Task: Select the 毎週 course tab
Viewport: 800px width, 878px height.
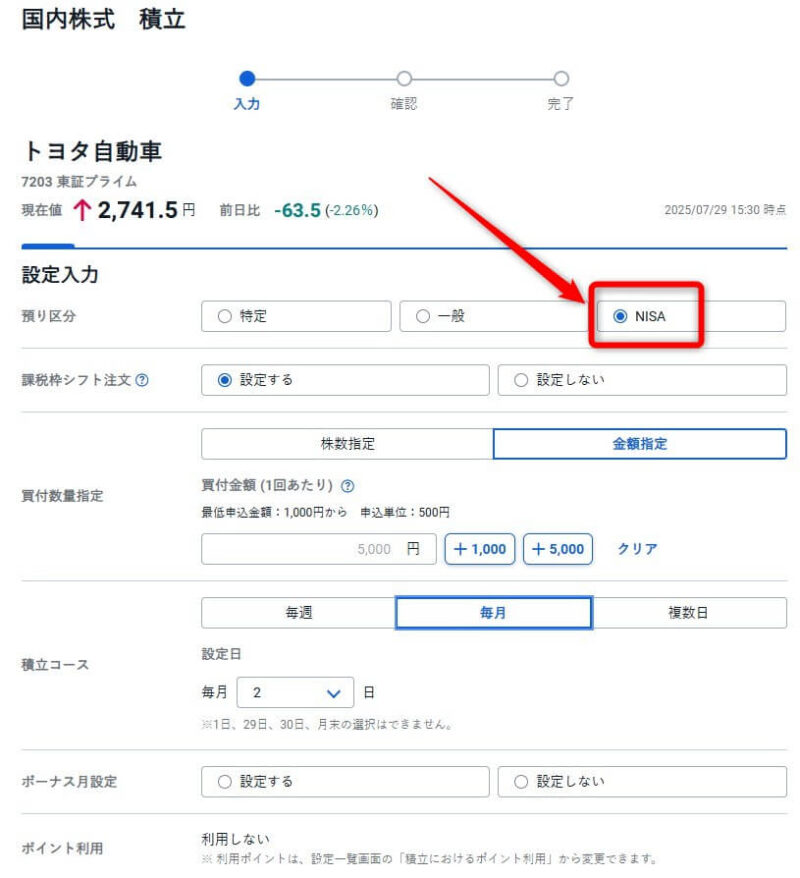Action: point(298,613)
